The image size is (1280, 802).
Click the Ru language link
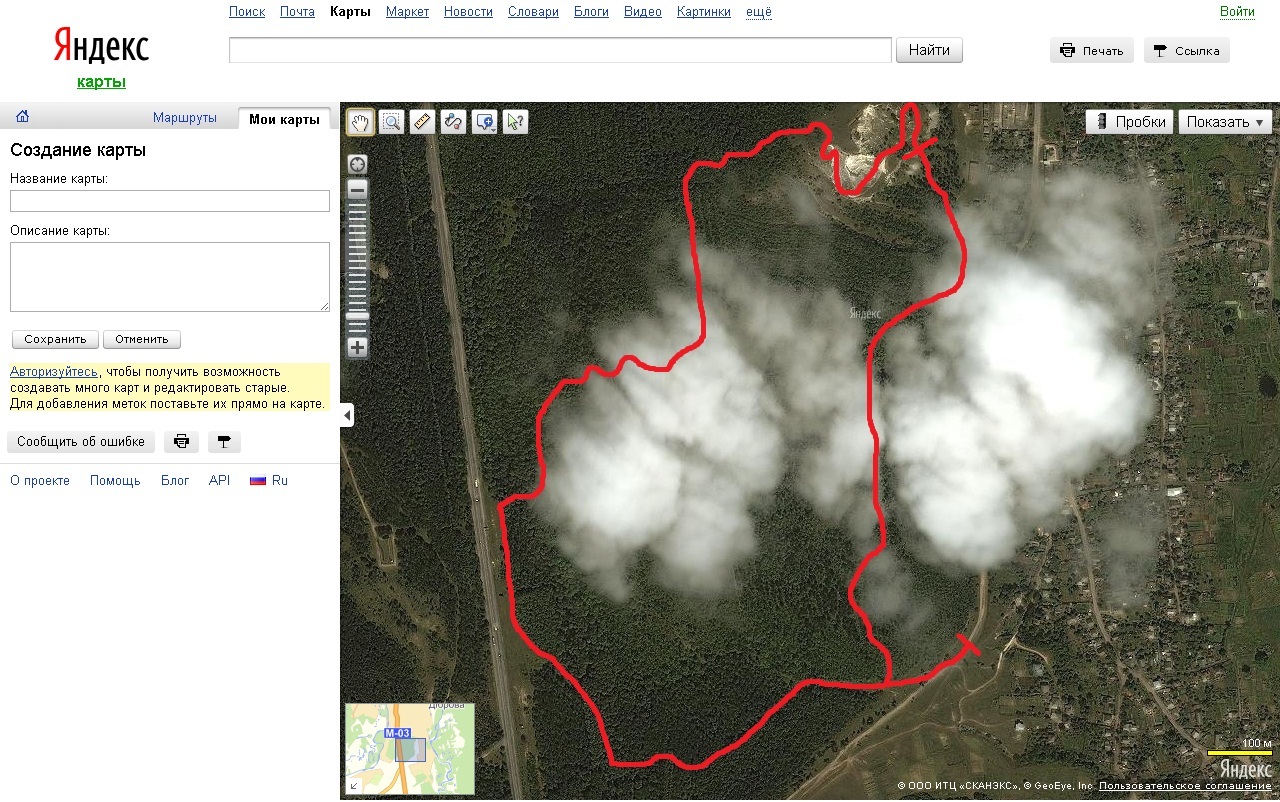[279, 480]
